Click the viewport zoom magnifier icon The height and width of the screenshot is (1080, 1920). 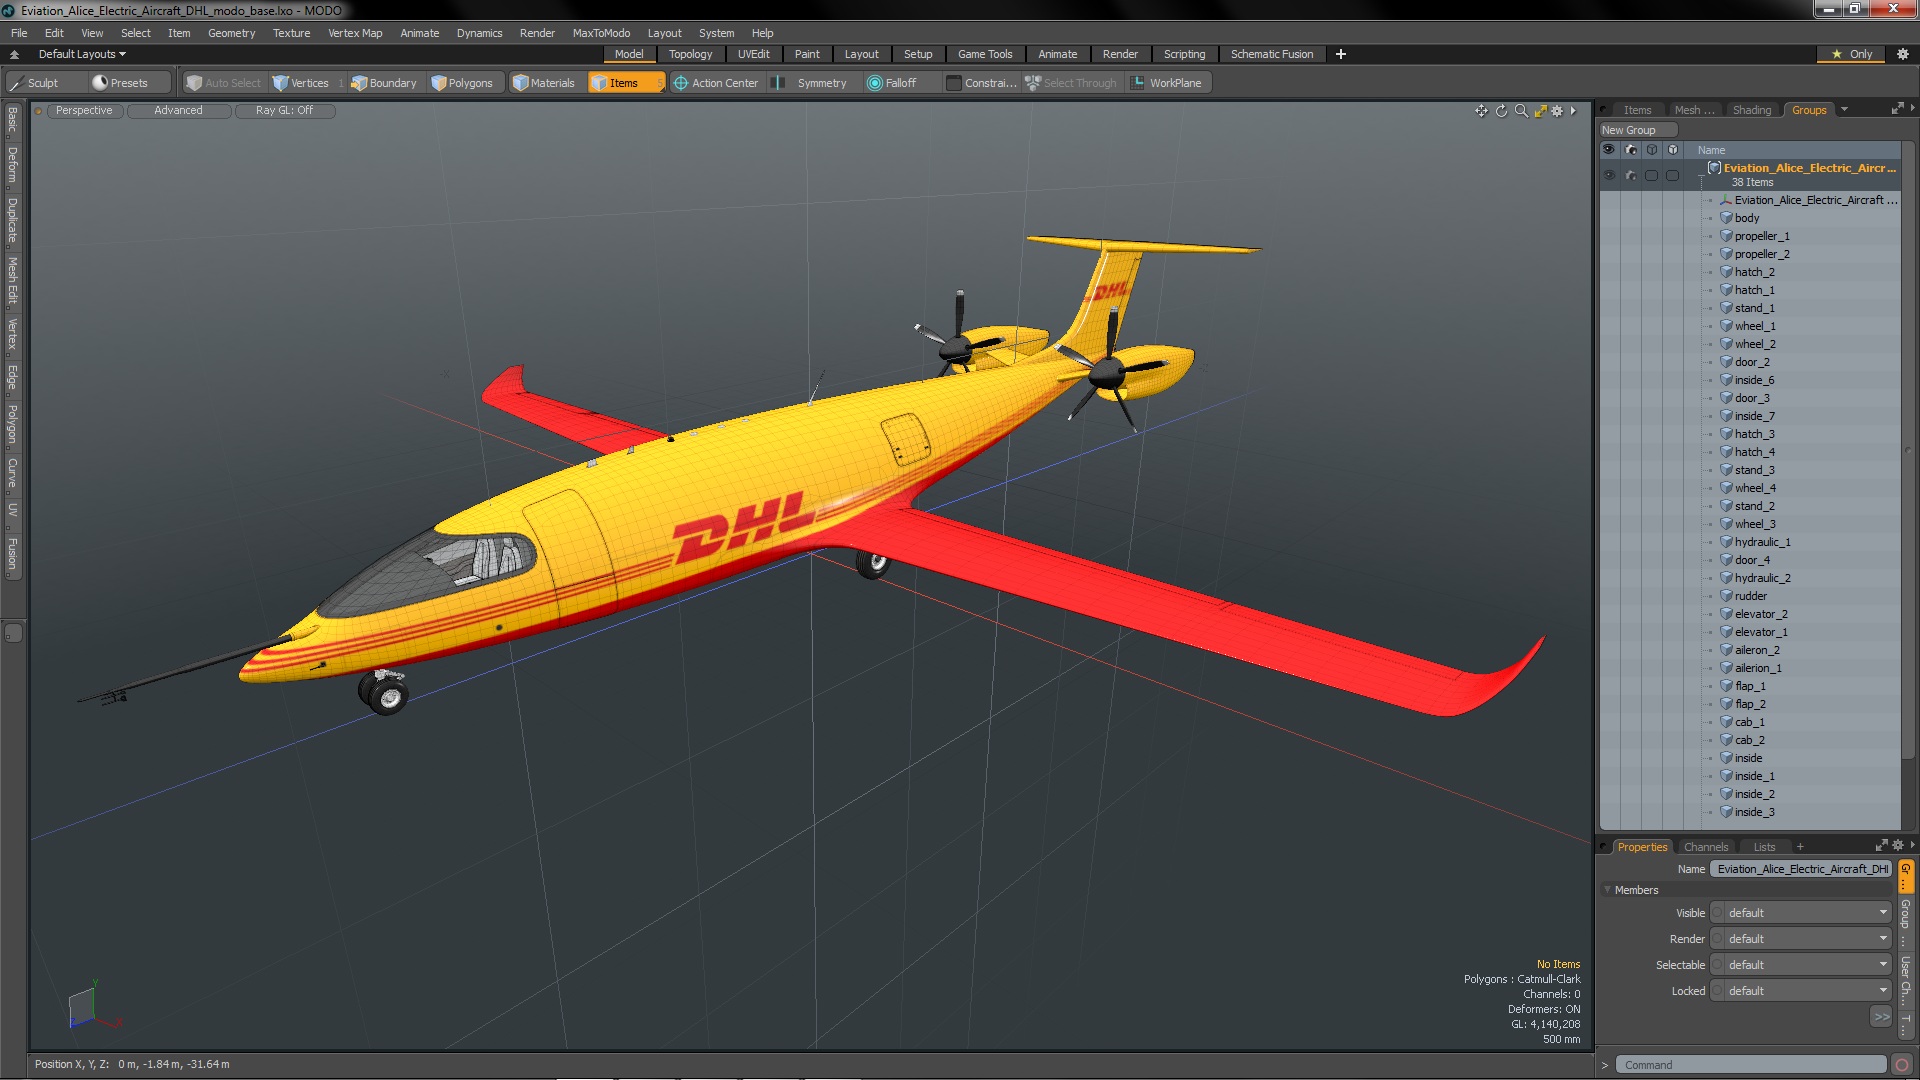1521,111
